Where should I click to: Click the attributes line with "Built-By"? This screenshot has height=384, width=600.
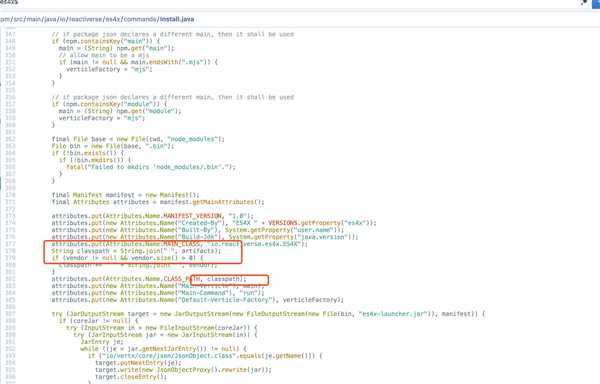198,229
